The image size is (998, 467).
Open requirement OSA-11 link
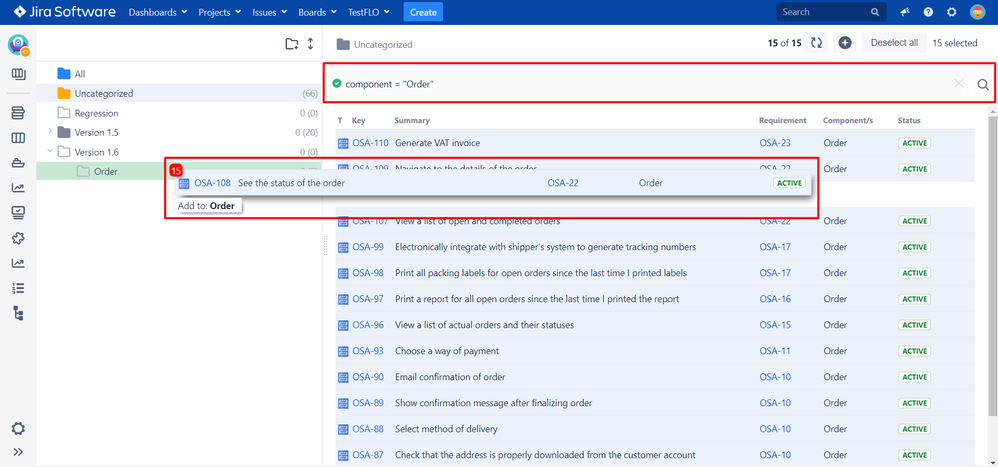point(775,351)
